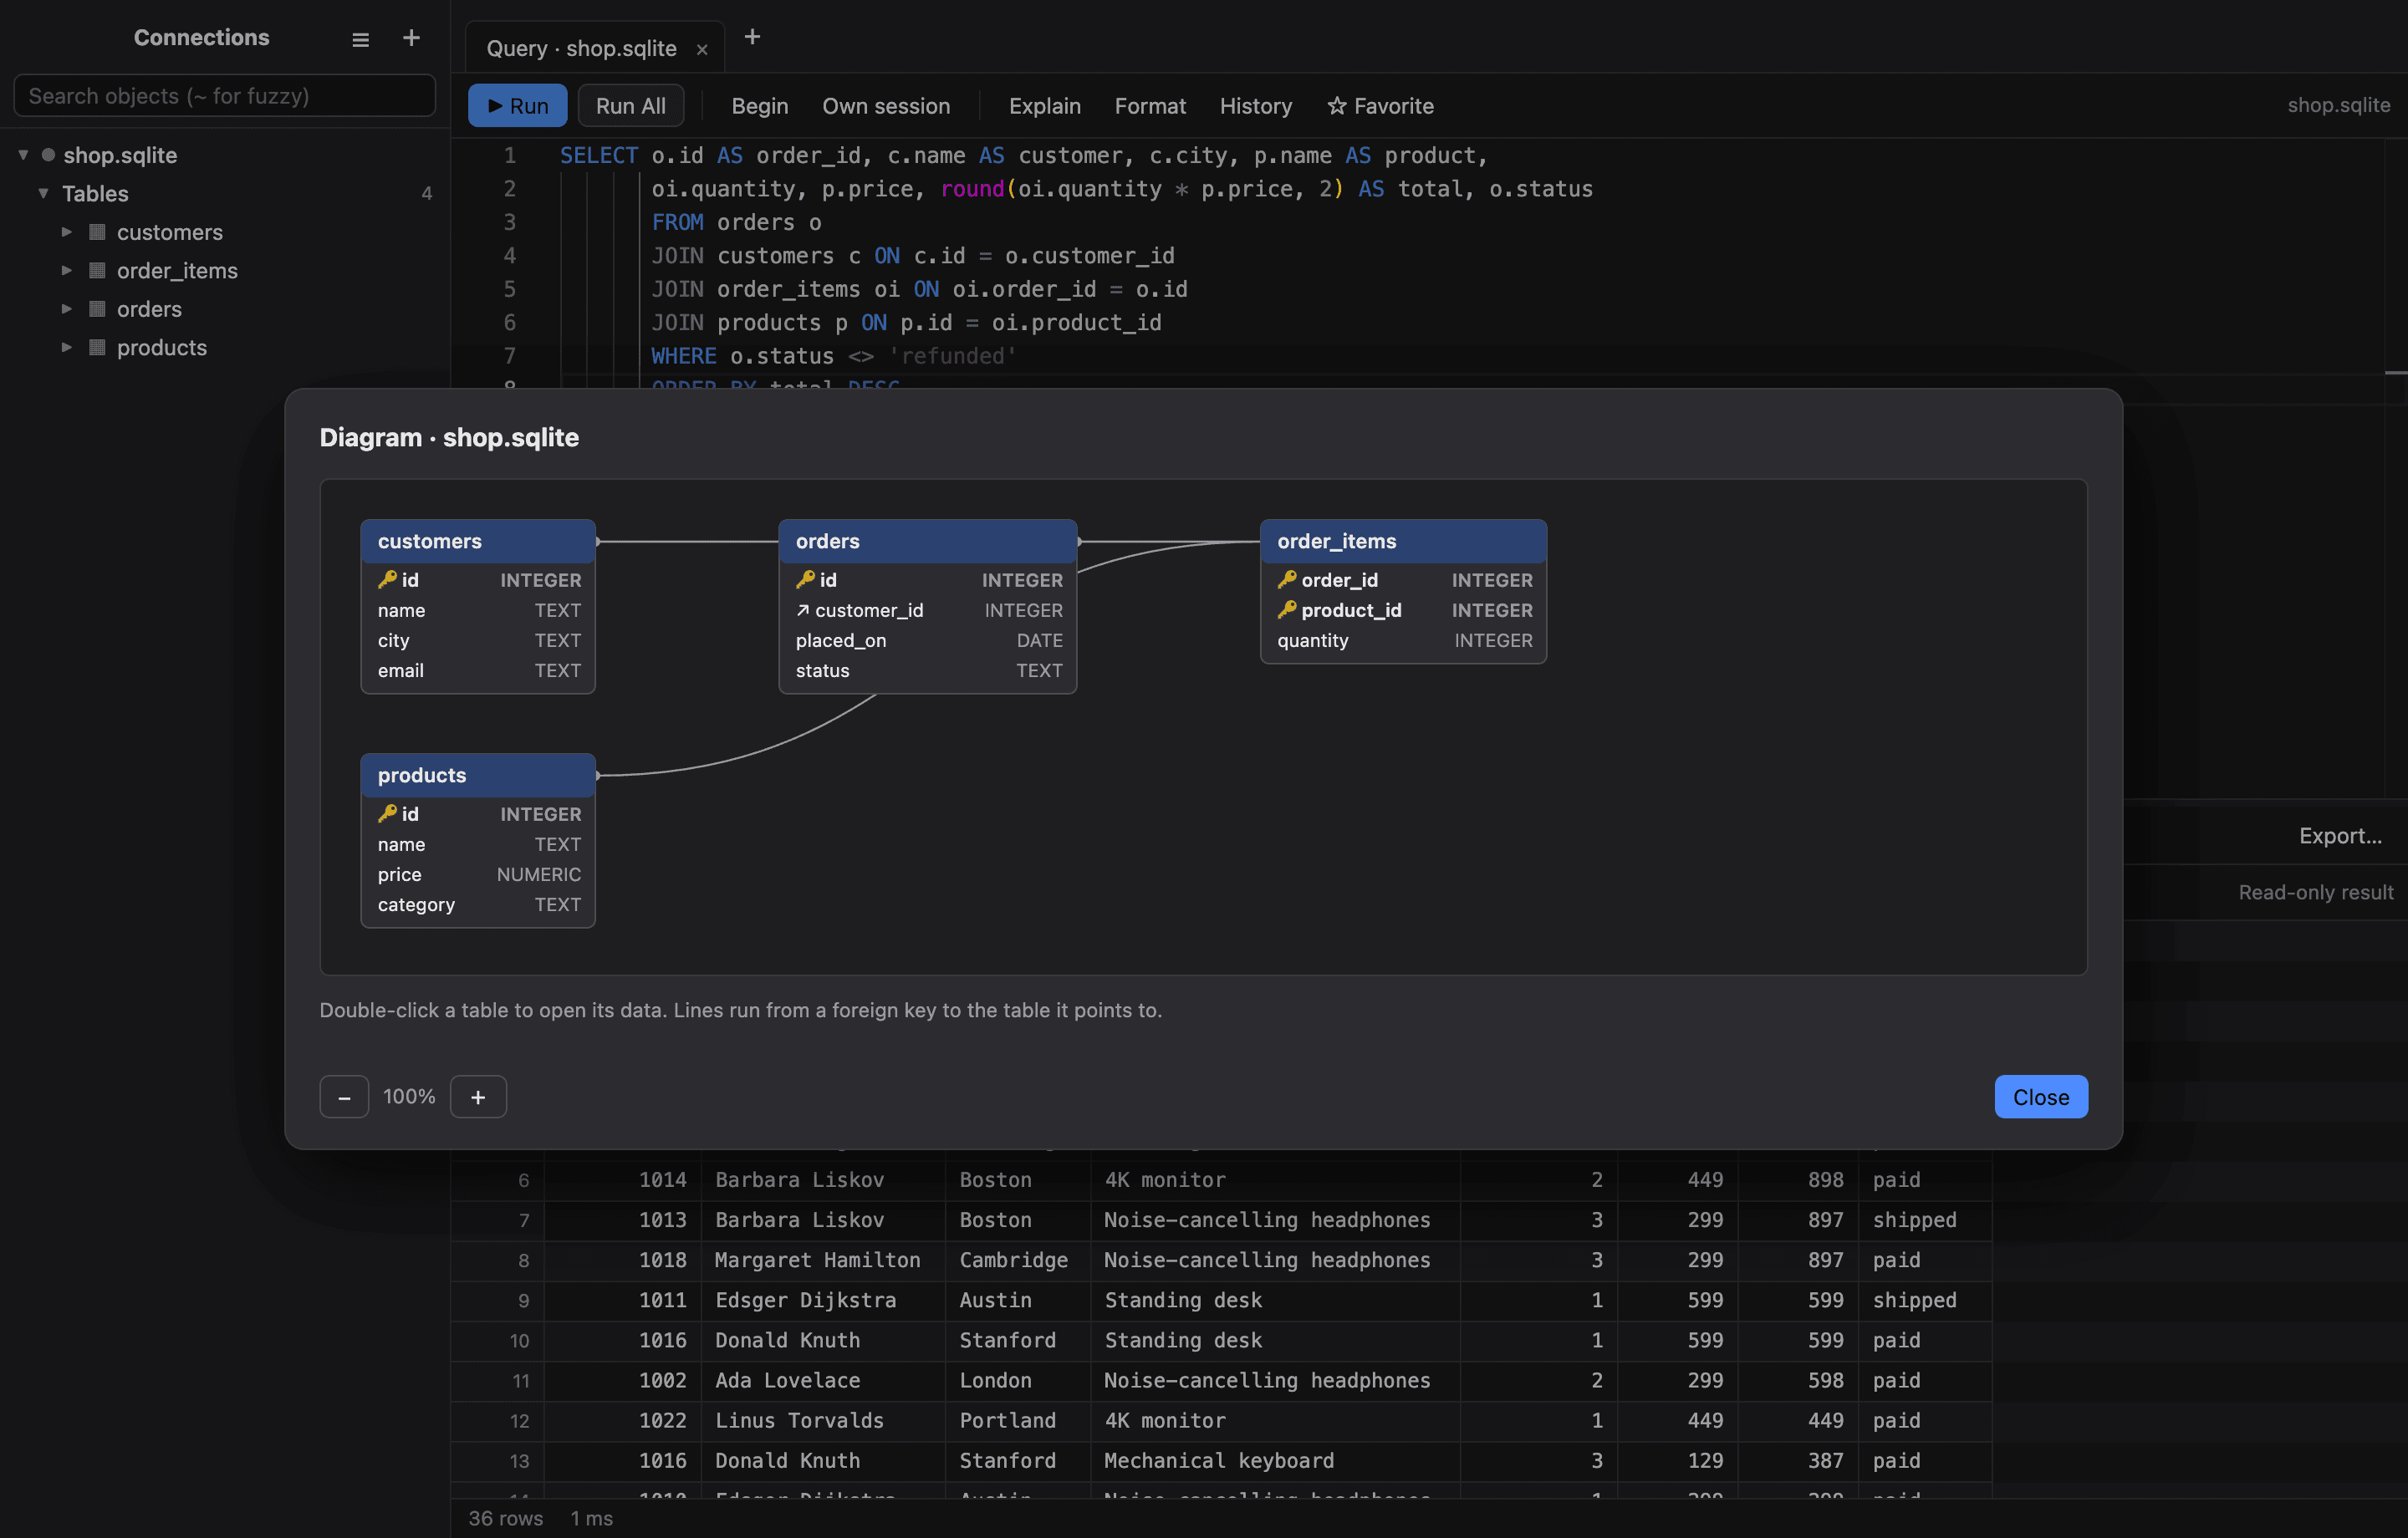This screenshot has width=2408, height=1538.
Task: Close the diagram dialog
Action: (2040, 1097)
